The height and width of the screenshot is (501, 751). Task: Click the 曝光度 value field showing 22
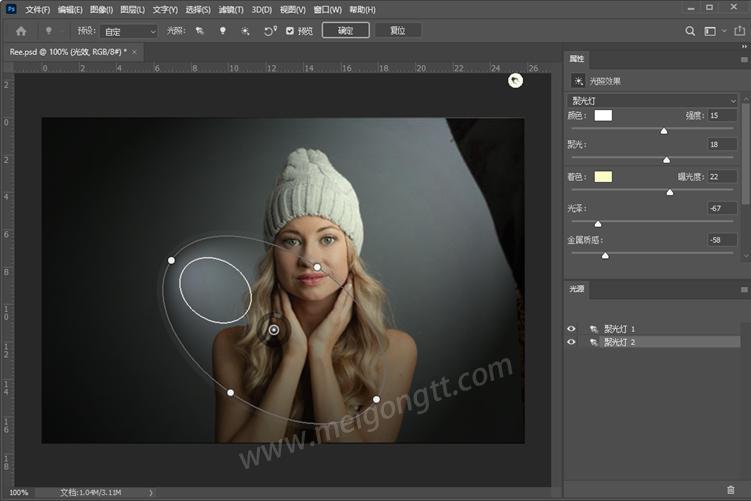(x=722, y=177)
